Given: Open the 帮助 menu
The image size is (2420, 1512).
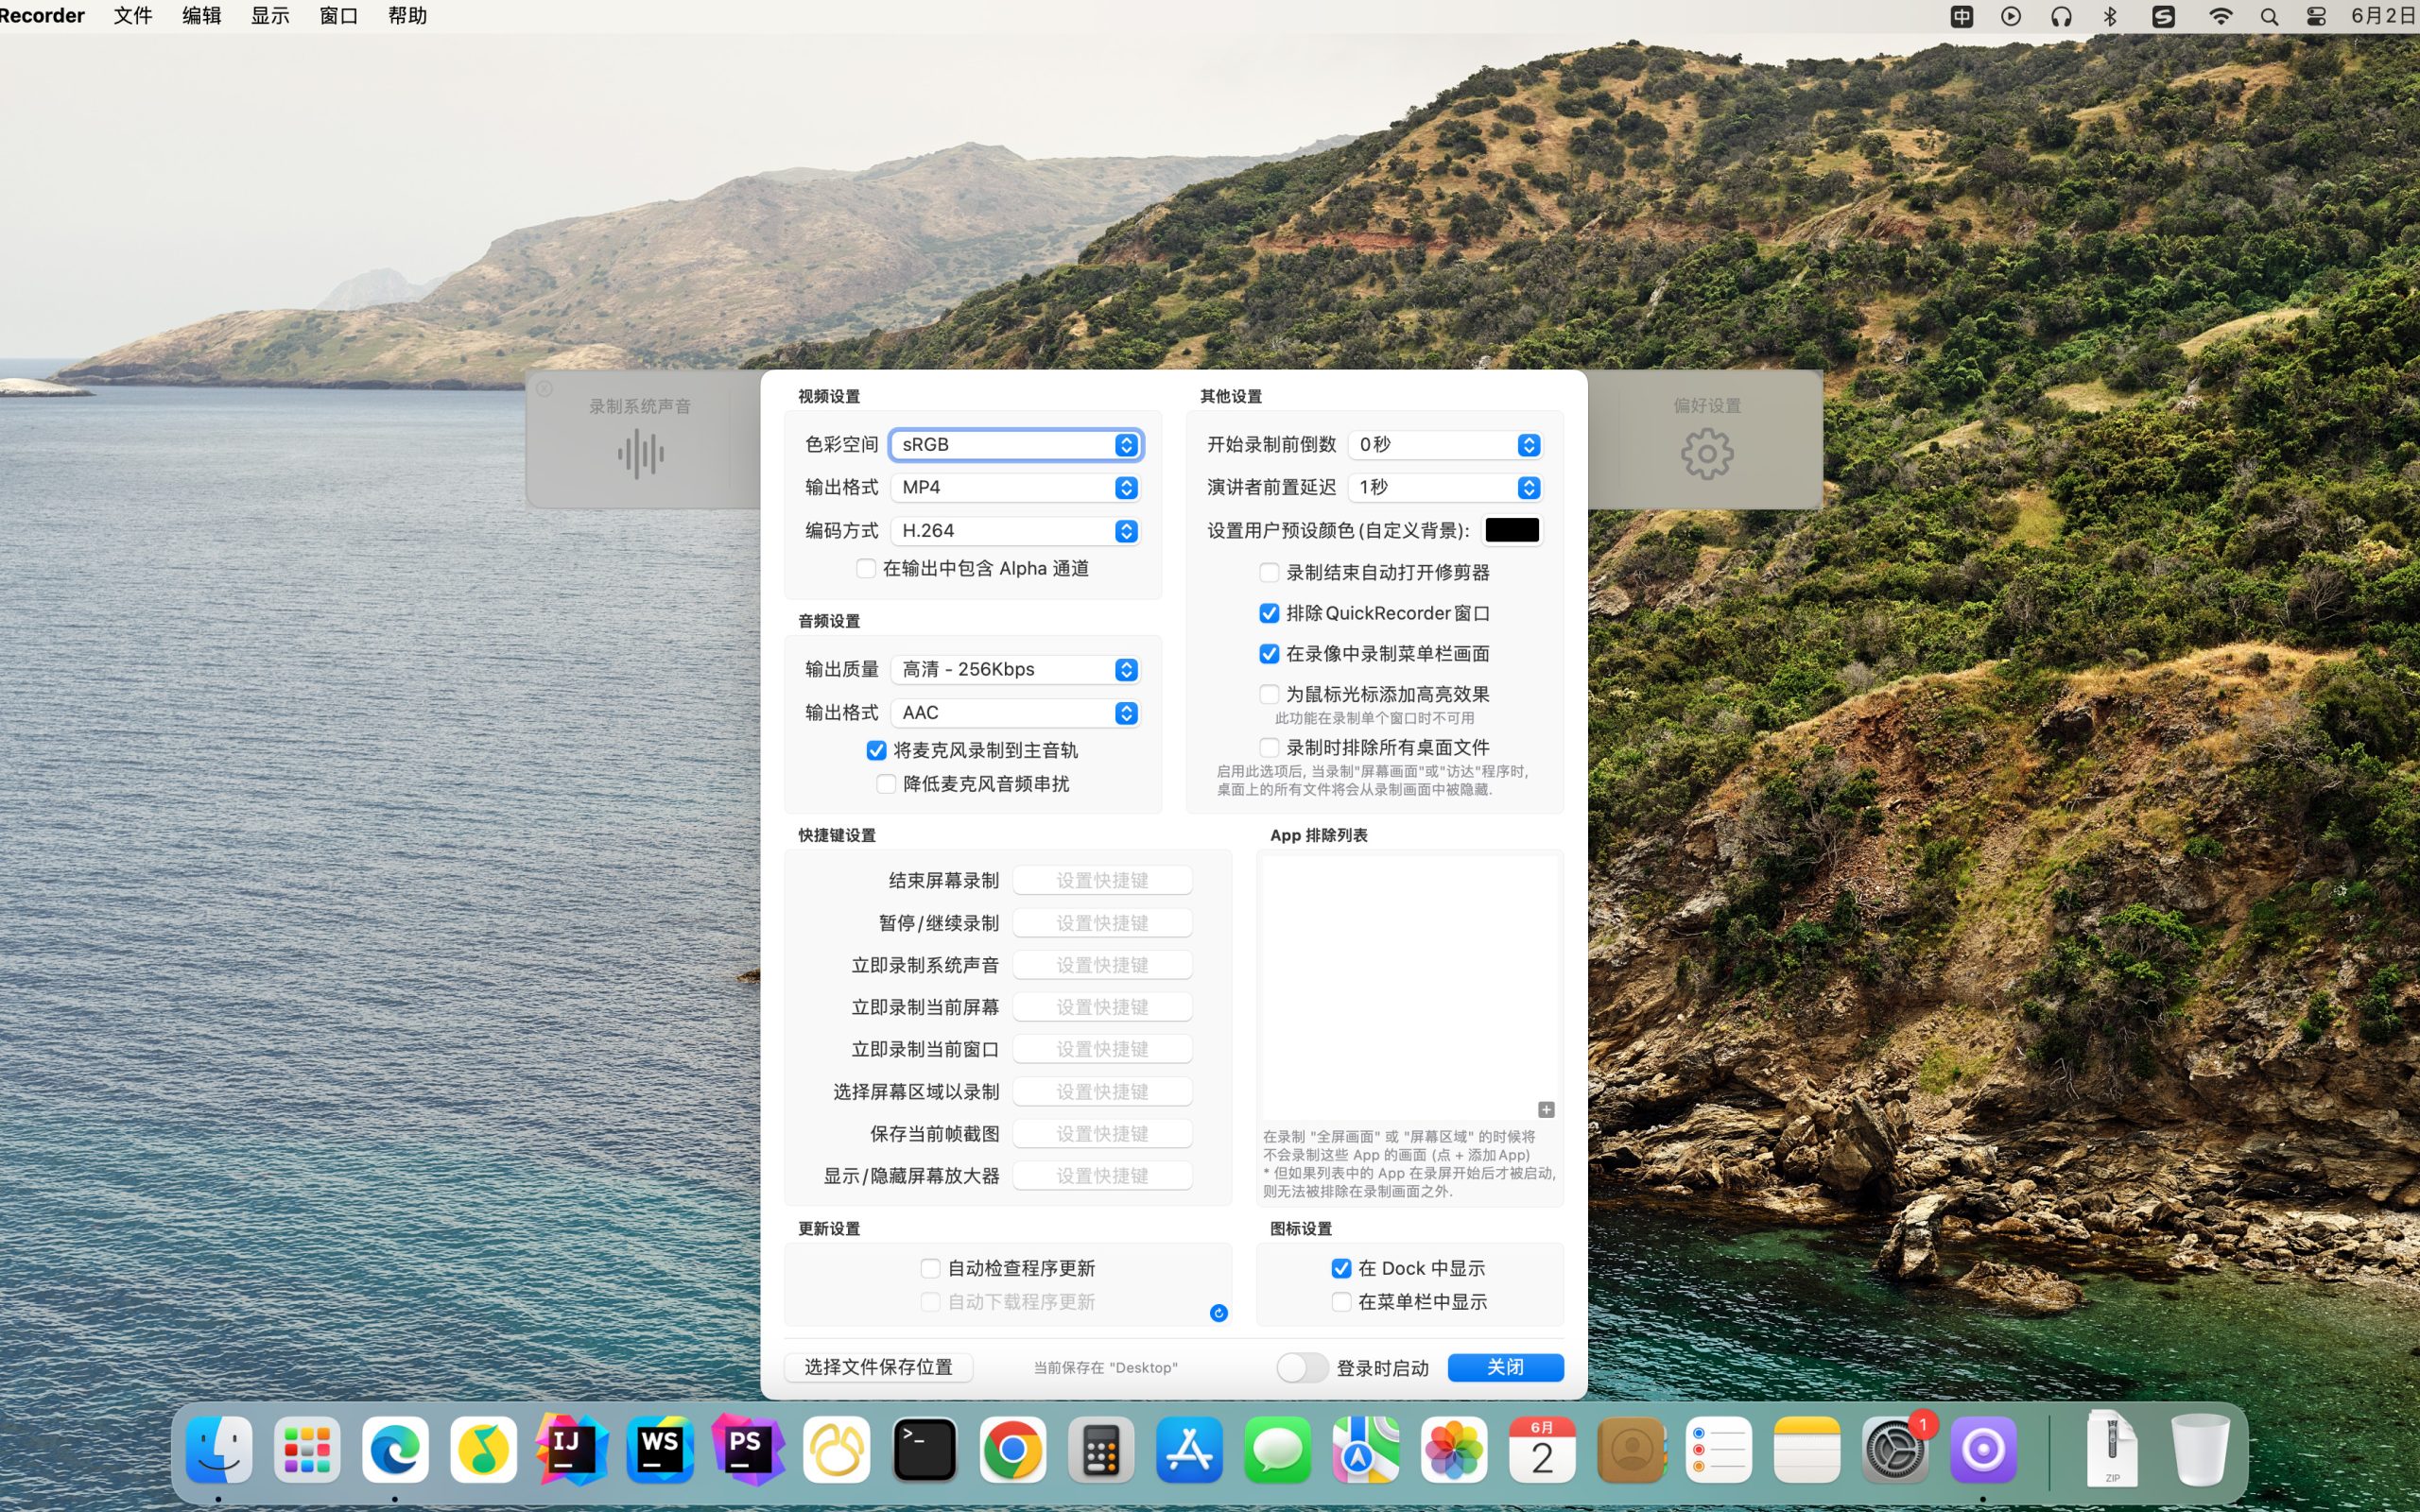Looking at the screenshot, I should (x=406, y=16).
